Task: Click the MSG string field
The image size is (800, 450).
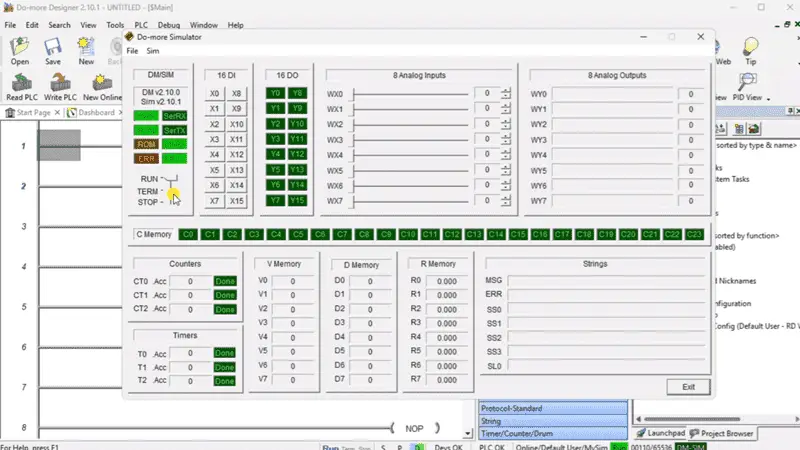Action: pyautogui.click(x=606, y=281)
